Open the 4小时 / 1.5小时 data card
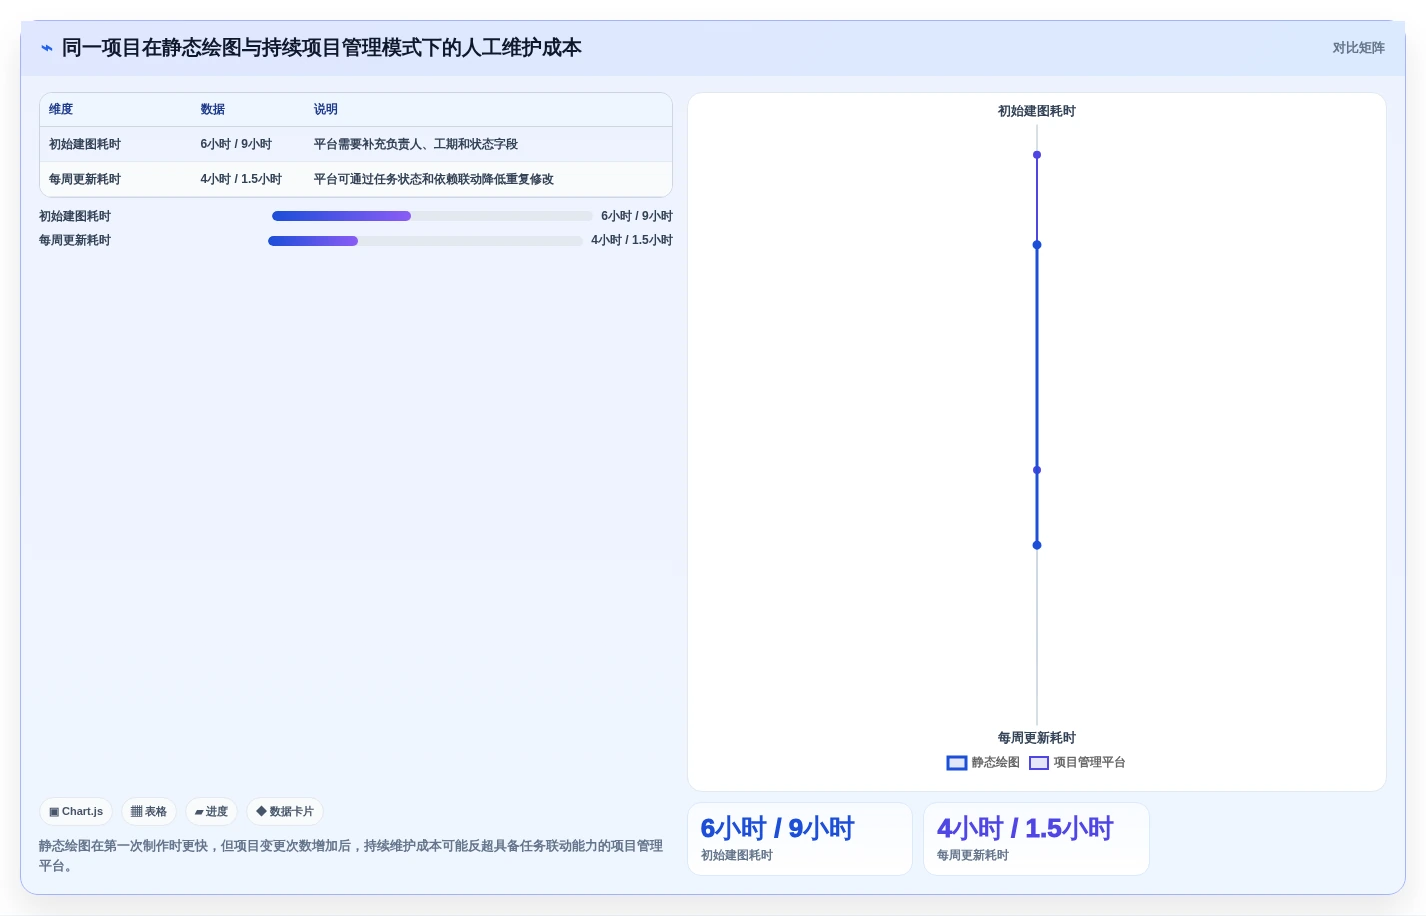1426x916 pixels. [x=1036, y=839]
